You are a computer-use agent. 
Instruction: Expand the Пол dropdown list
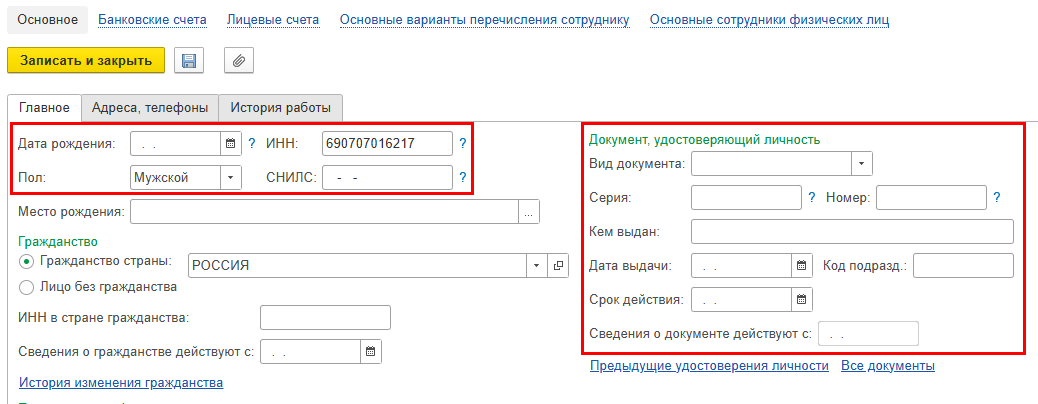(x=230, y=178)
